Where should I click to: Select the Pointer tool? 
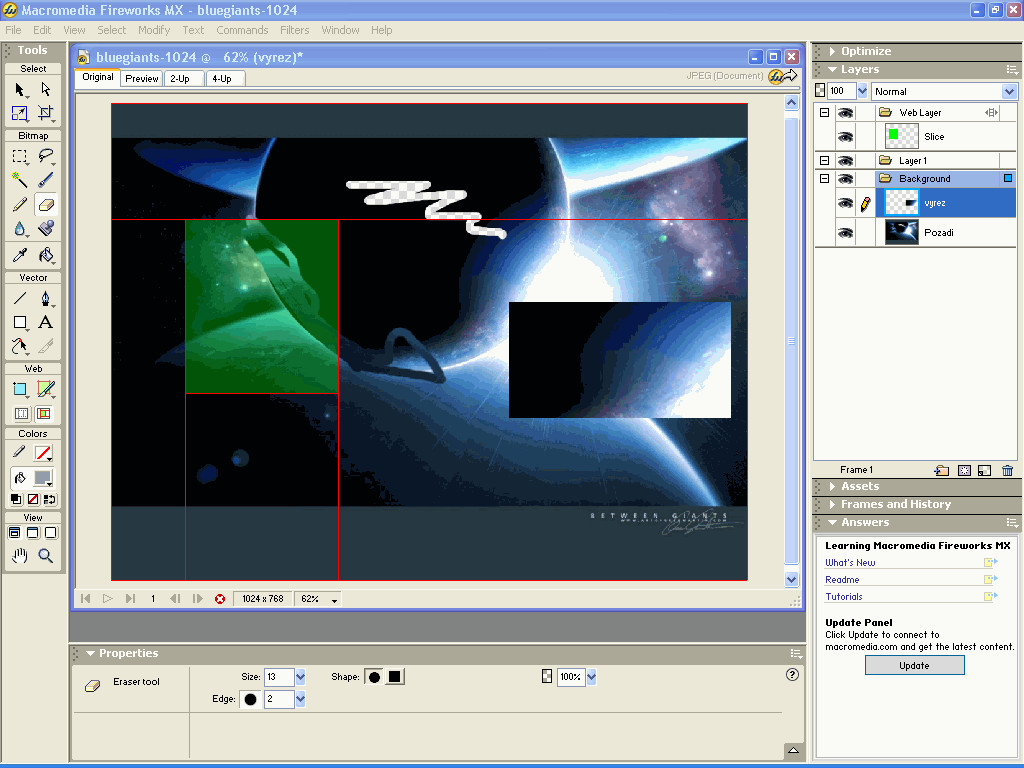[x=20, y=89]
